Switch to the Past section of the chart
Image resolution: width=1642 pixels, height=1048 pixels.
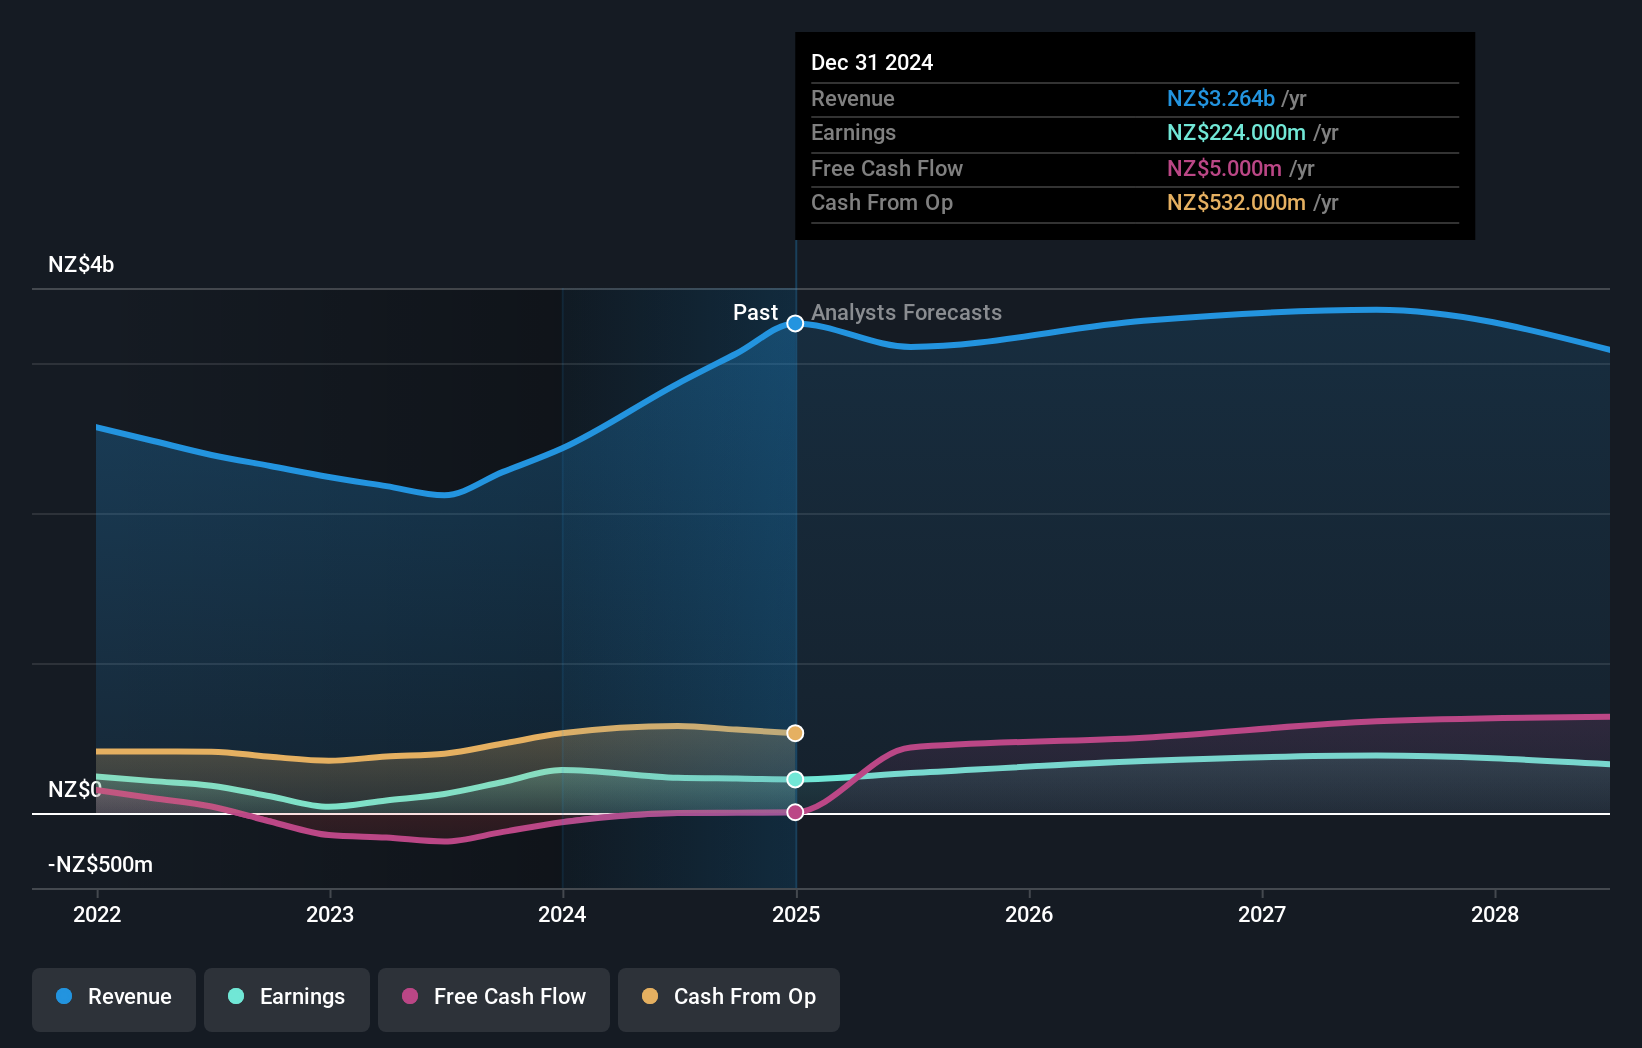click(x=755, y=313)
